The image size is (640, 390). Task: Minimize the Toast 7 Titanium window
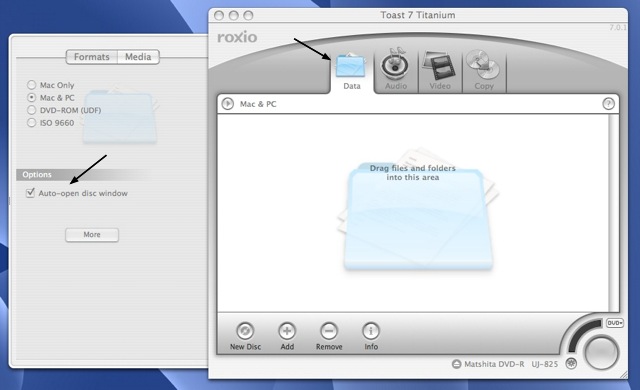tap(233, 16)
